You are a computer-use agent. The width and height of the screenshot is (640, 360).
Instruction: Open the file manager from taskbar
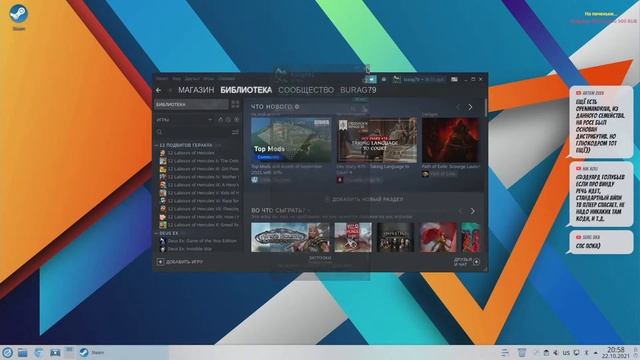[22, 353]
